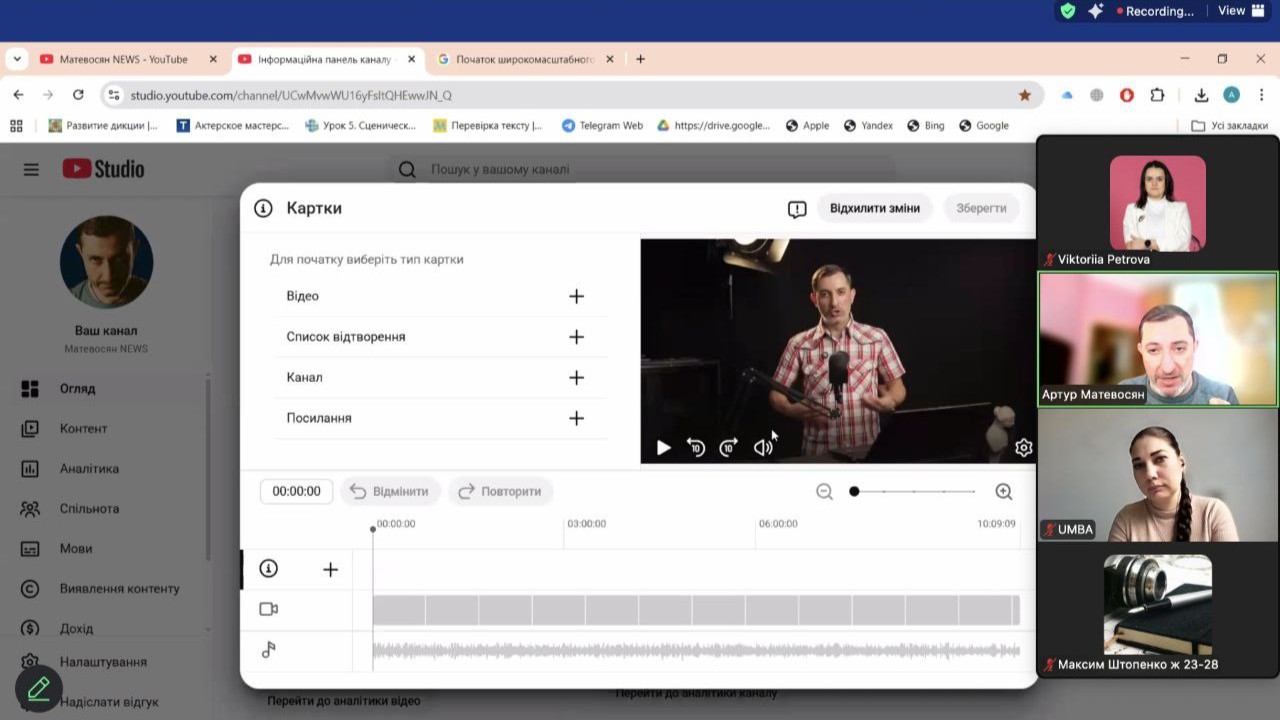This screenshot has width=1280, height=720.
Task: Click the timeline zoom slider handle
Action: coord(854,491)
